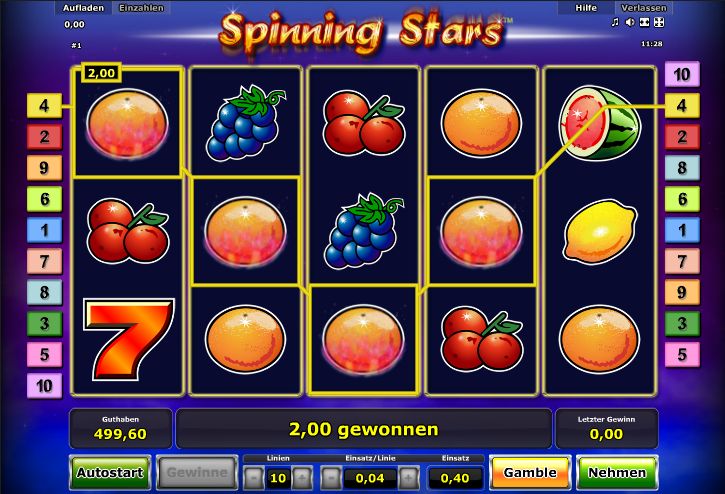Click the Nehmen button

pos(617,473)
